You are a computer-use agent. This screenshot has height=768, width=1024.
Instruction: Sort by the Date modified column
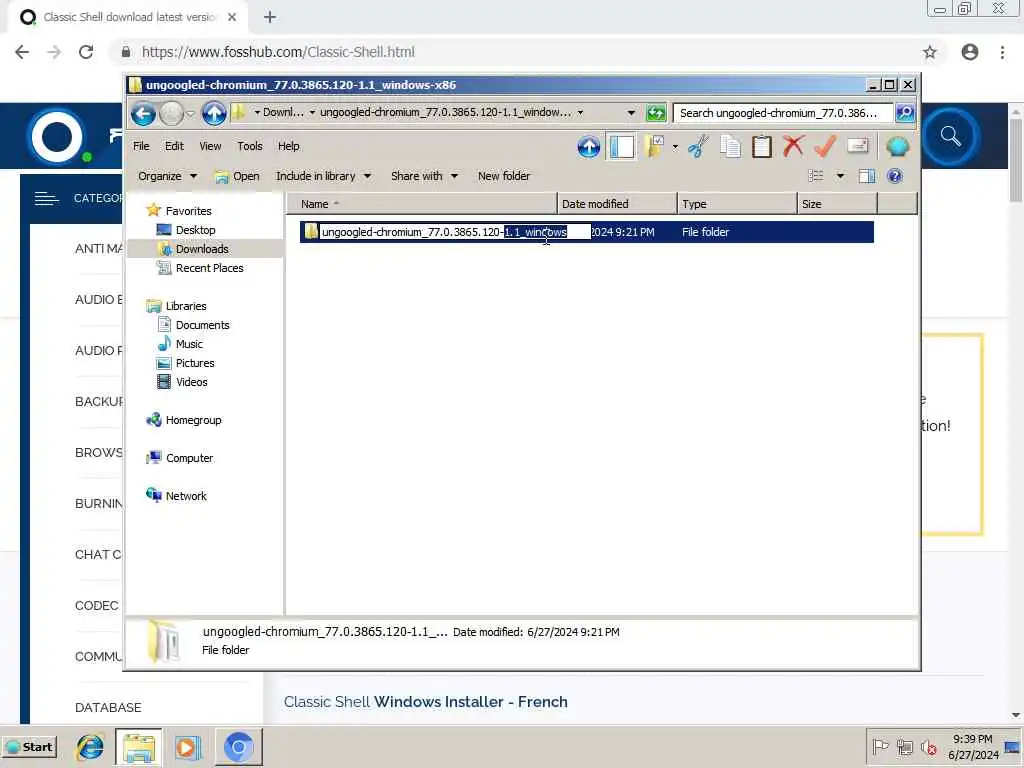pyautogui.click(x=616, y=204)
